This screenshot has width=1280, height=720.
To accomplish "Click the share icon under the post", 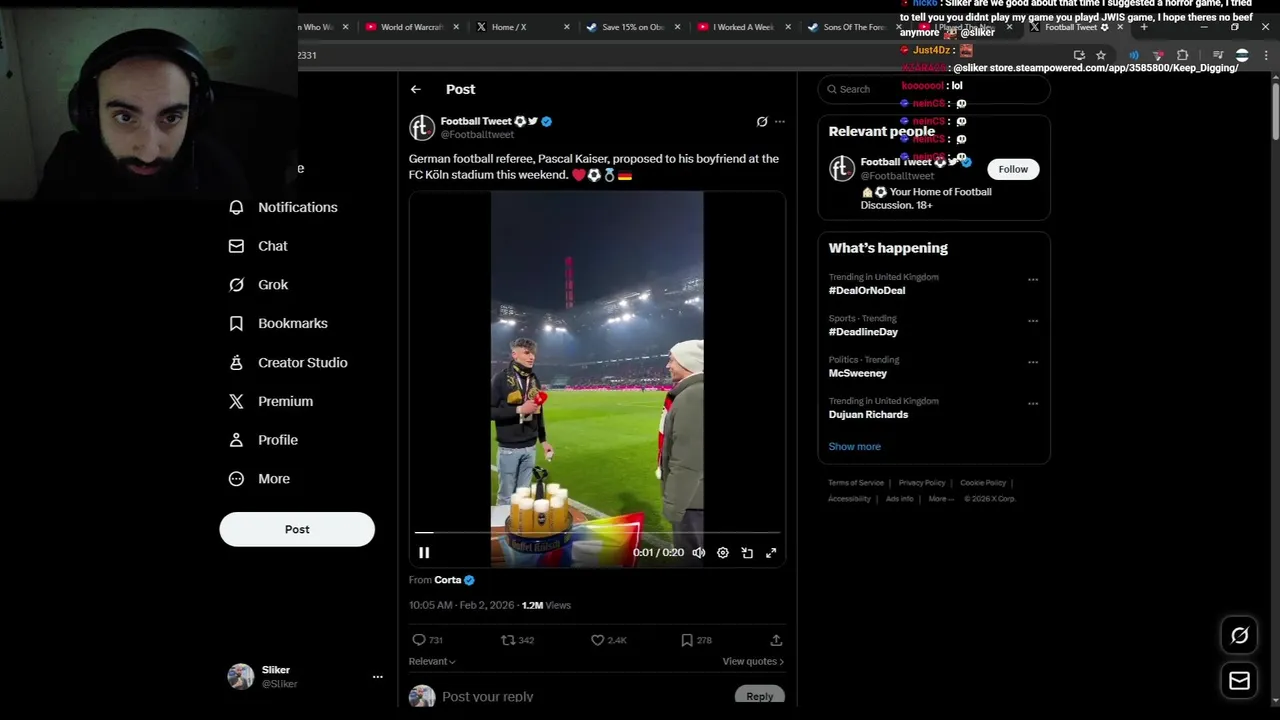I will [776, 640].
